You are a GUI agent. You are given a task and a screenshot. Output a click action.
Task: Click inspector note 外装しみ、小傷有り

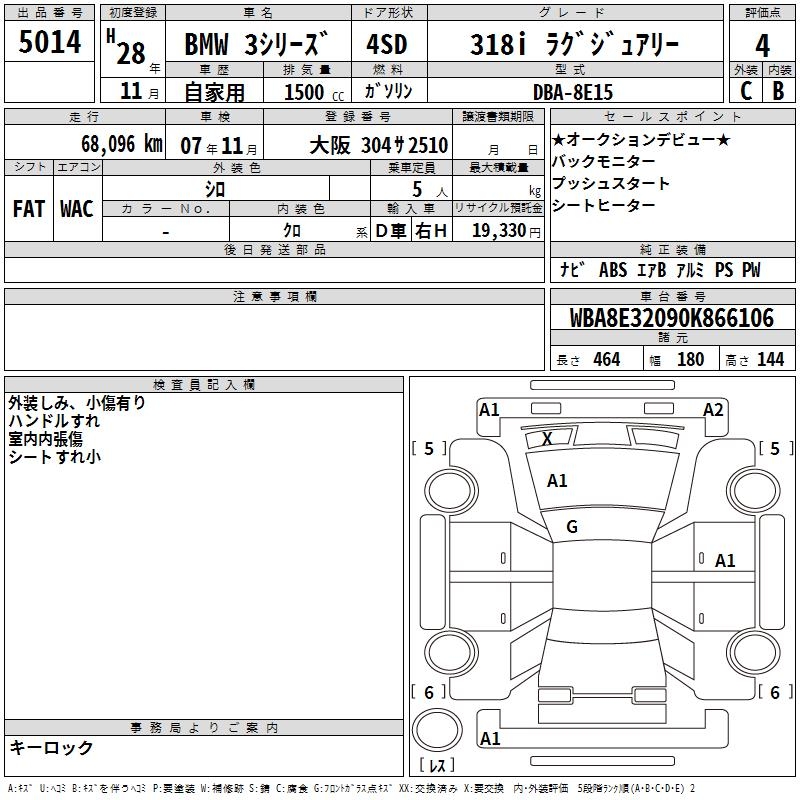[77, 403]
